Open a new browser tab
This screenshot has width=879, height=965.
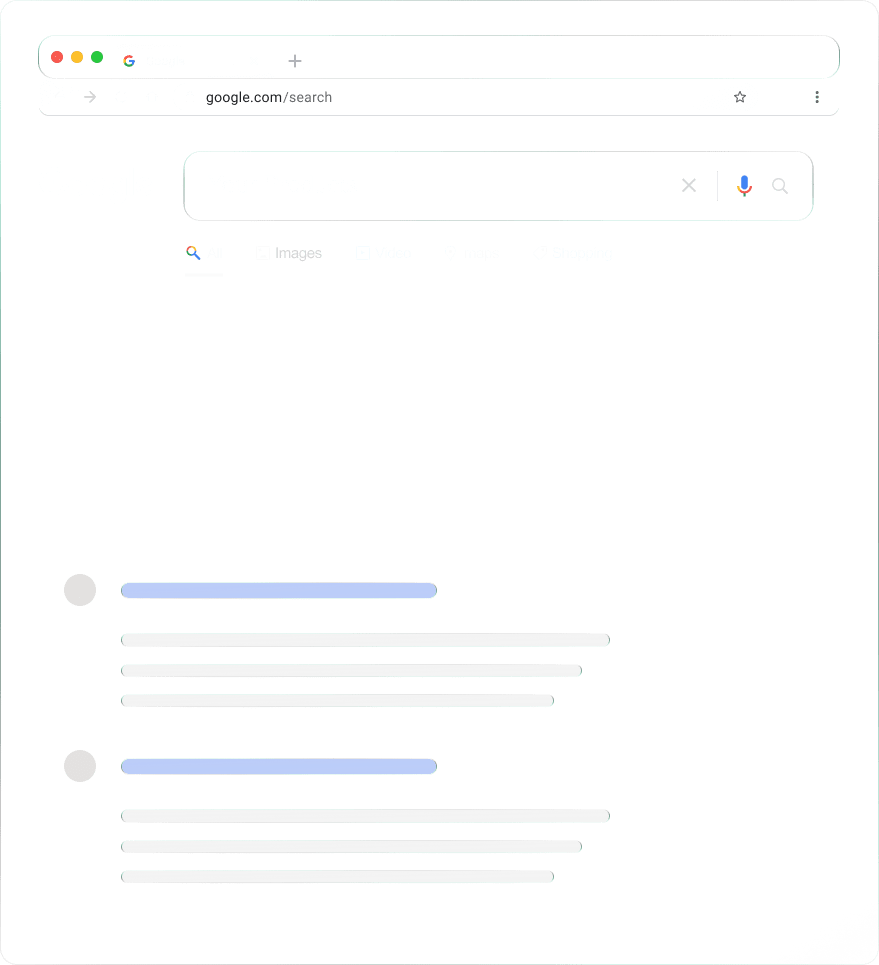pos(294,61)
